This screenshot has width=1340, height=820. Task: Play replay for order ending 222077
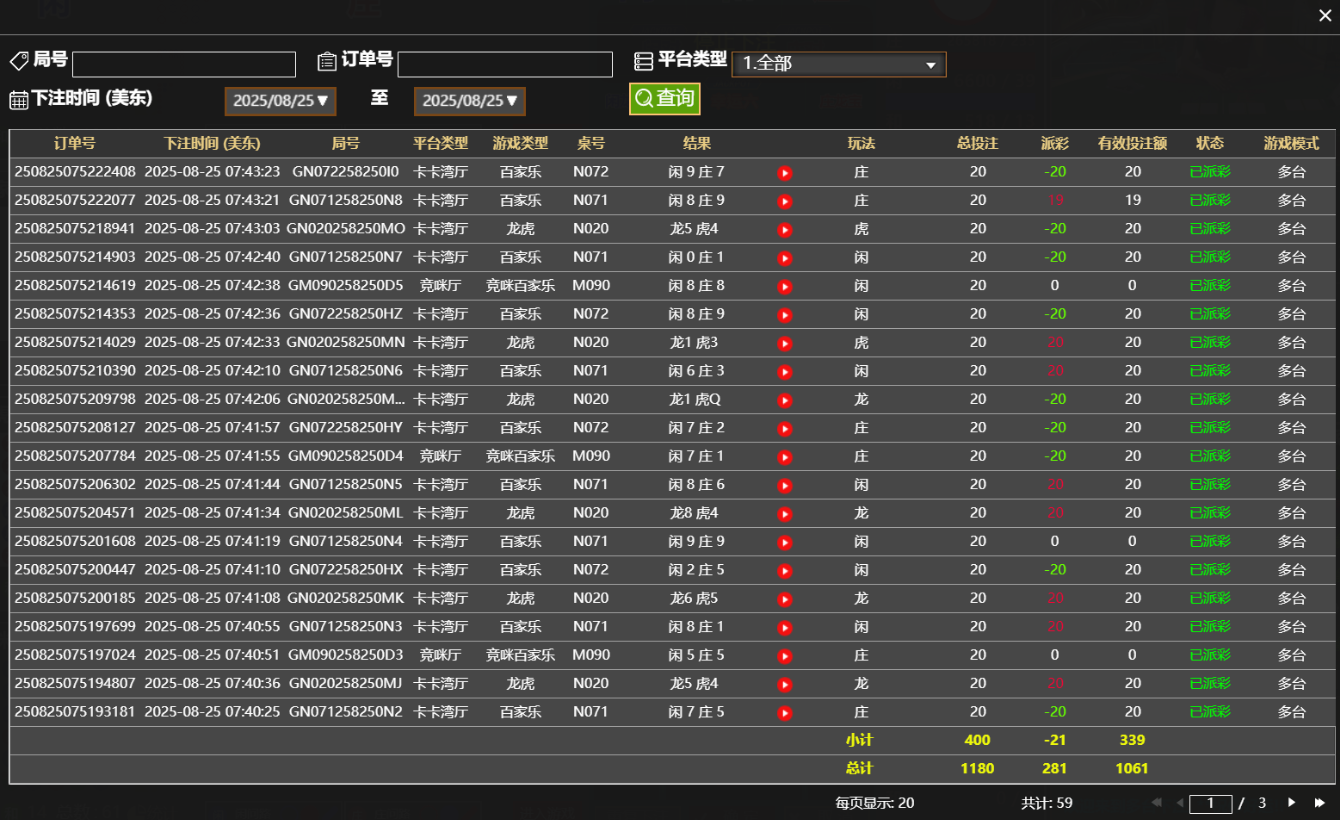coord(784,200)
